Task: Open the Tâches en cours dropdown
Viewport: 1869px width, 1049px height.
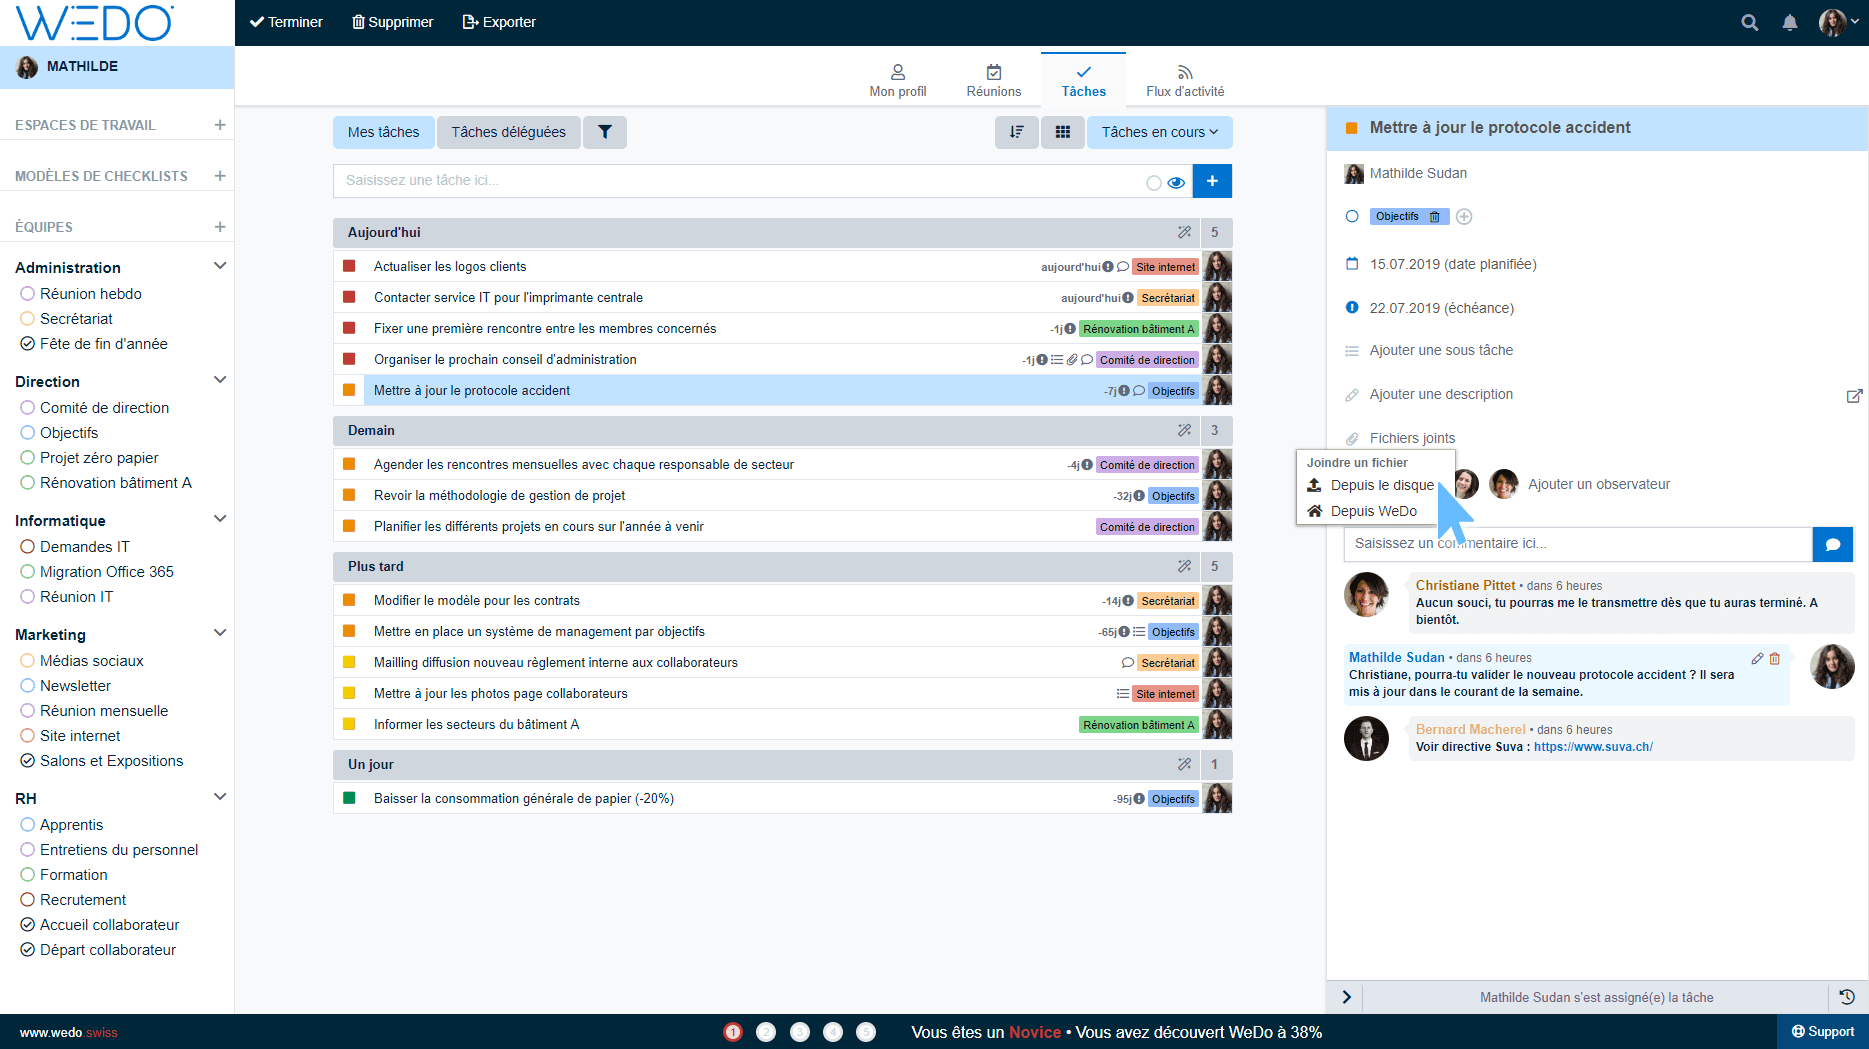Action: click(1159, 132)
